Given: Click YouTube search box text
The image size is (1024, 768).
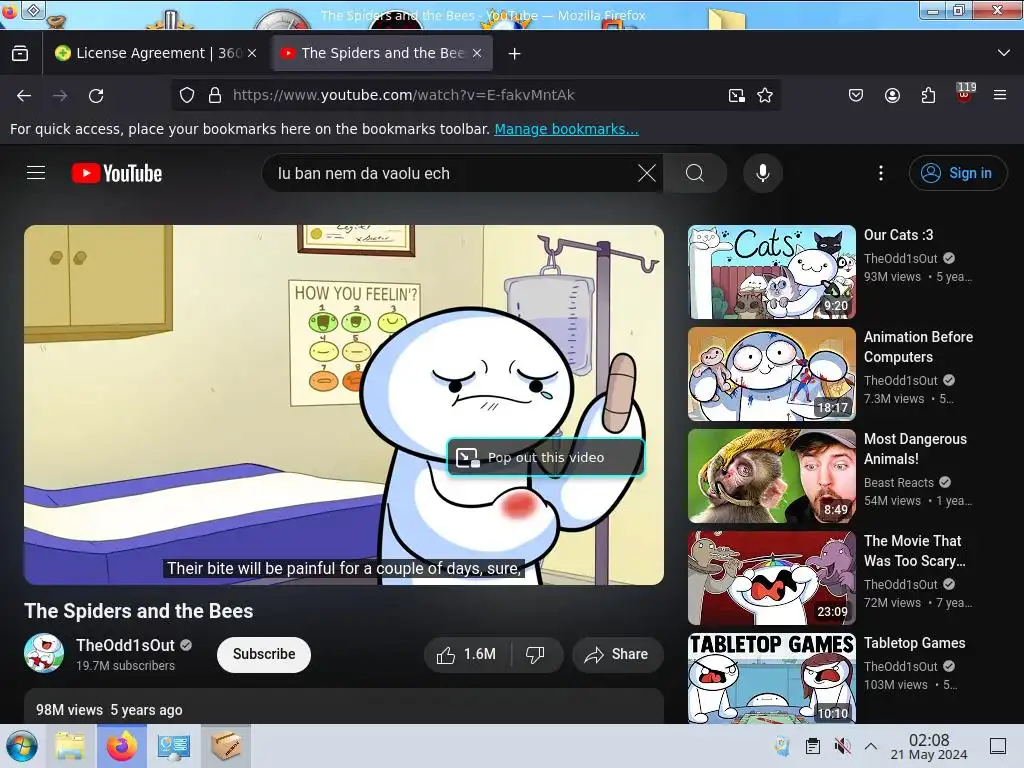Looking at the screenshot, I should [364, 173].
